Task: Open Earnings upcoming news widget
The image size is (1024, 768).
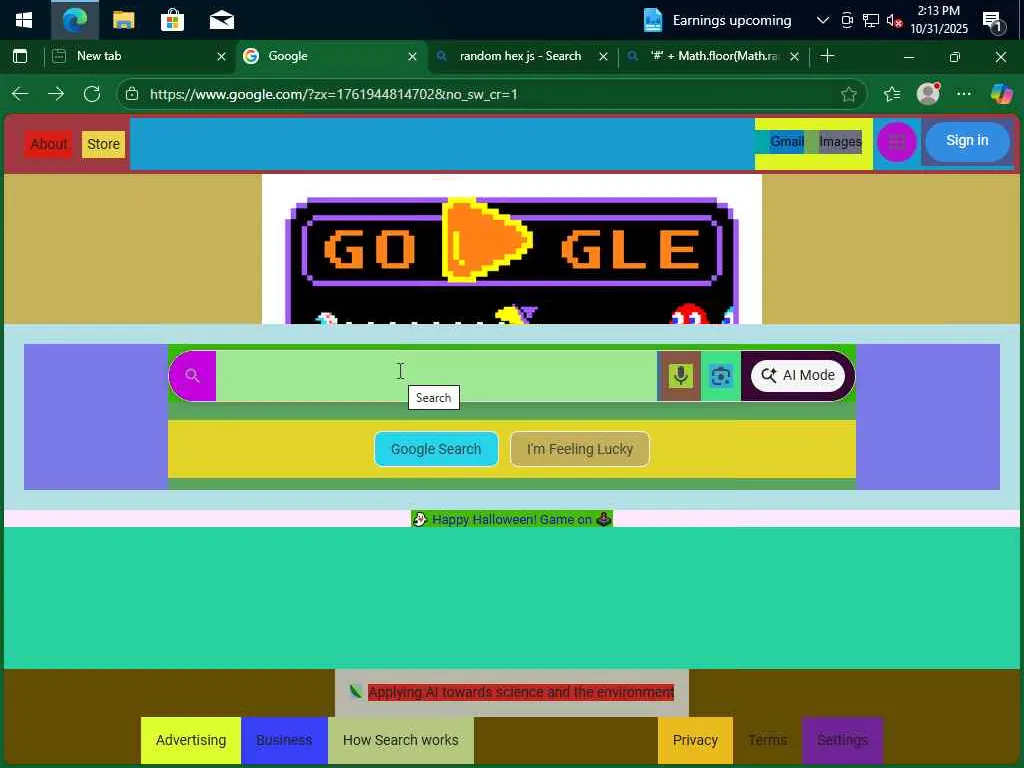Action: (717, 20)
